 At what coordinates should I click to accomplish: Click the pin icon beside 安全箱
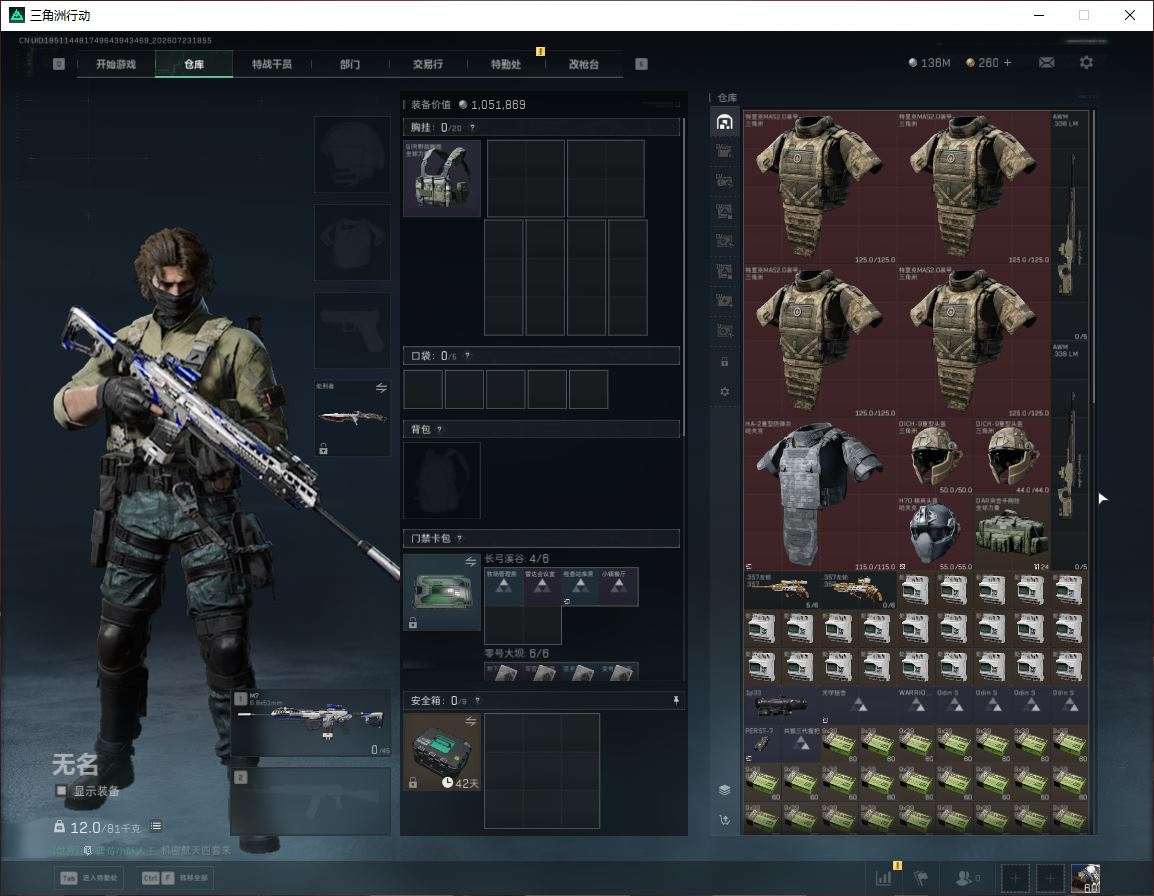click(x=676, y=700)
